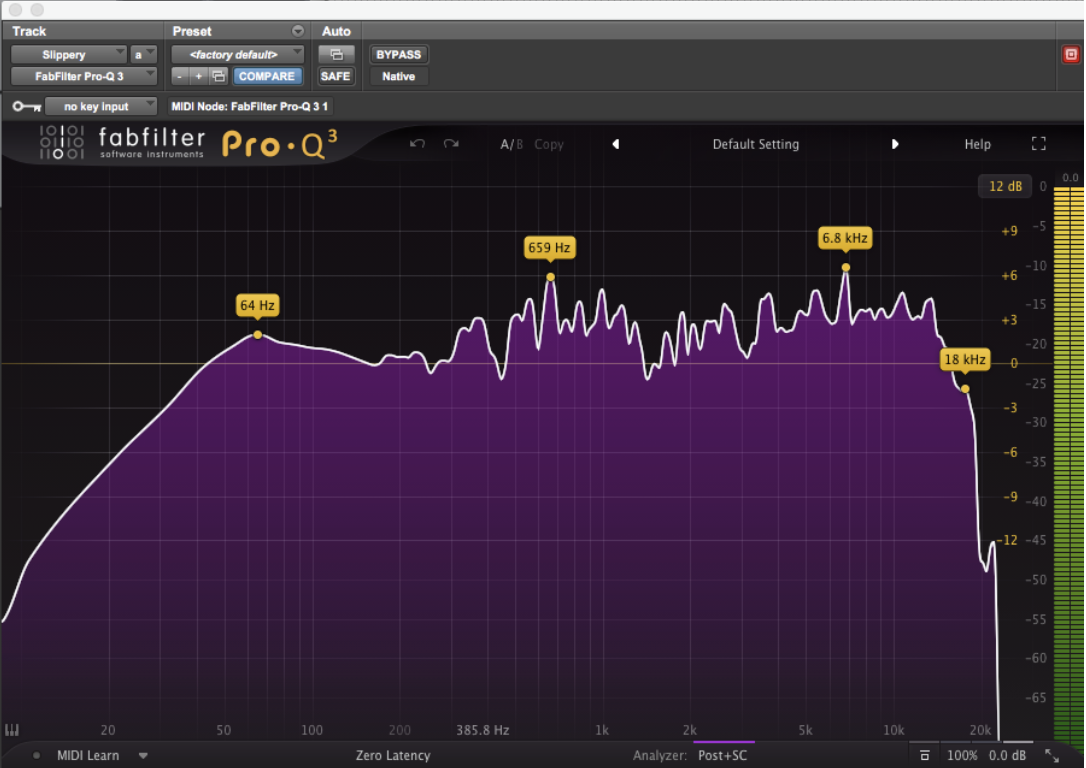
Task: Load the next preset with the right arrow
Action: [x=895, y=144]
